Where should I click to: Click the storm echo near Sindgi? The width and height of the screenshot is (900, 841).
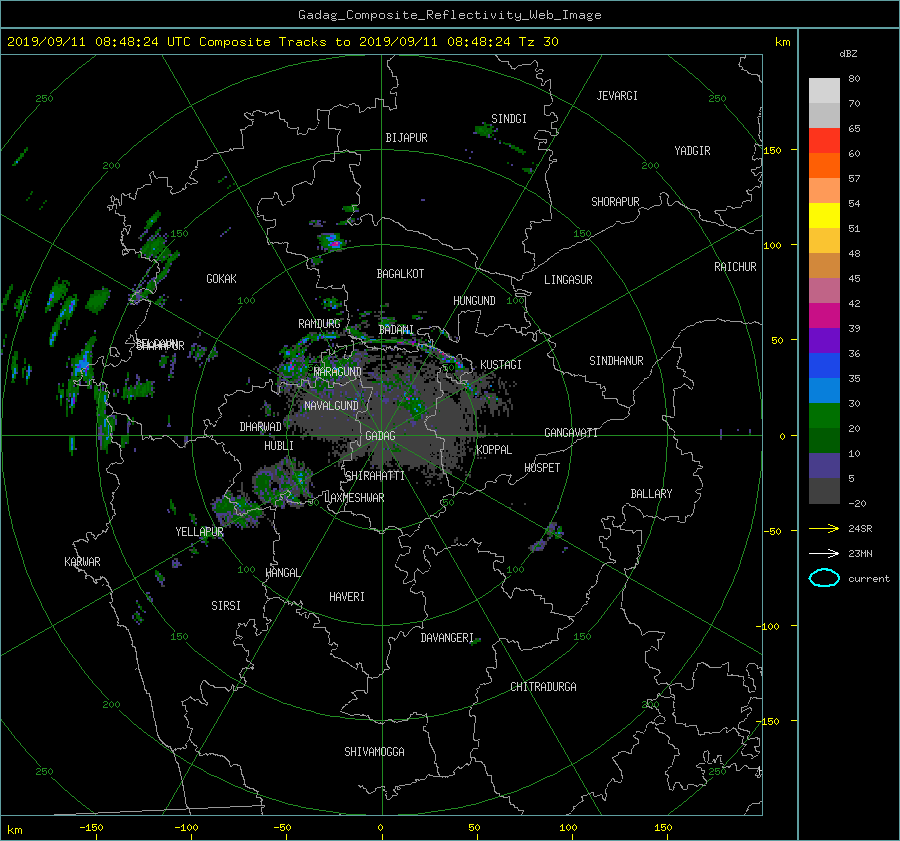pyautogui.click(x=485, y=131)
